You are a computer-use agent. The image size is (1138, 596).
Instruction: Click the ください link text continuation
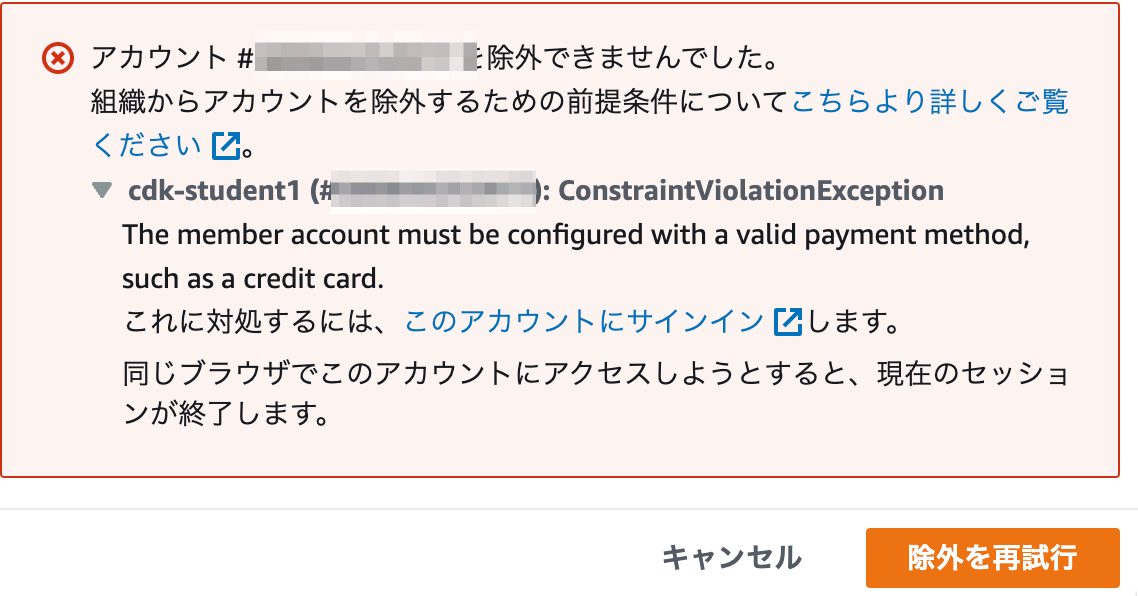click(x=147, y=145)
